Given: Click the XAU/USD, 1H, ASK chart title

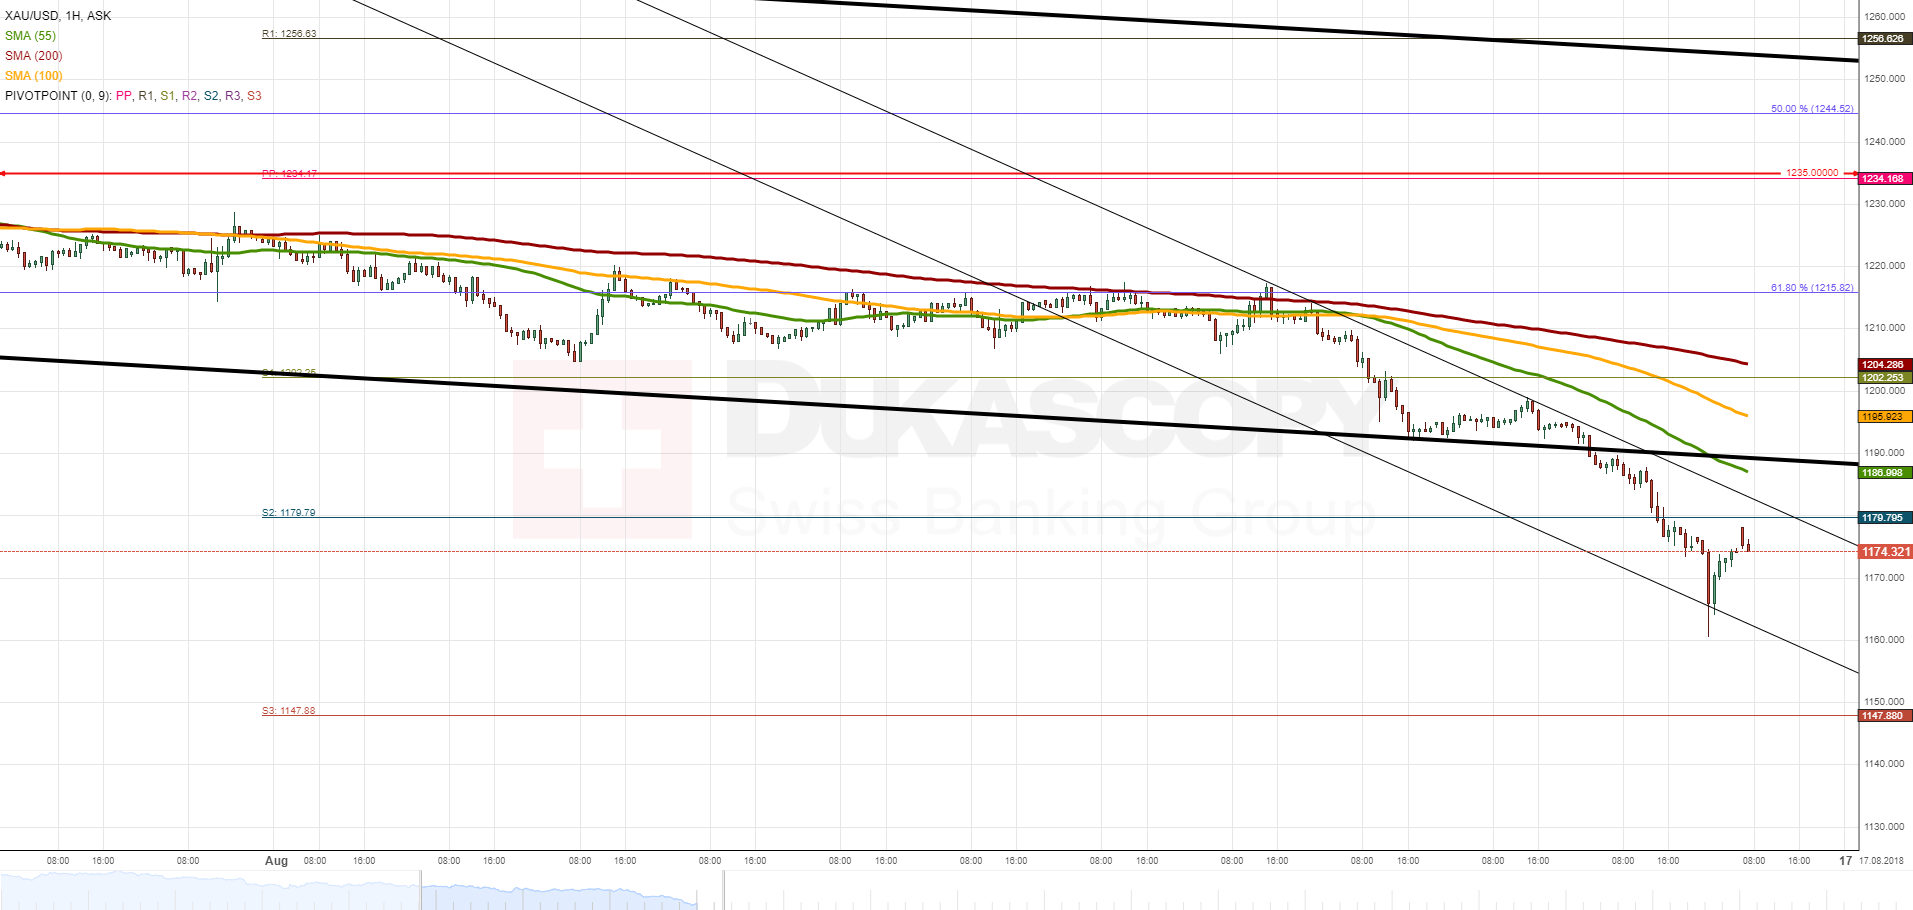Looking at the screenshot, I should [x=58, y=16].
